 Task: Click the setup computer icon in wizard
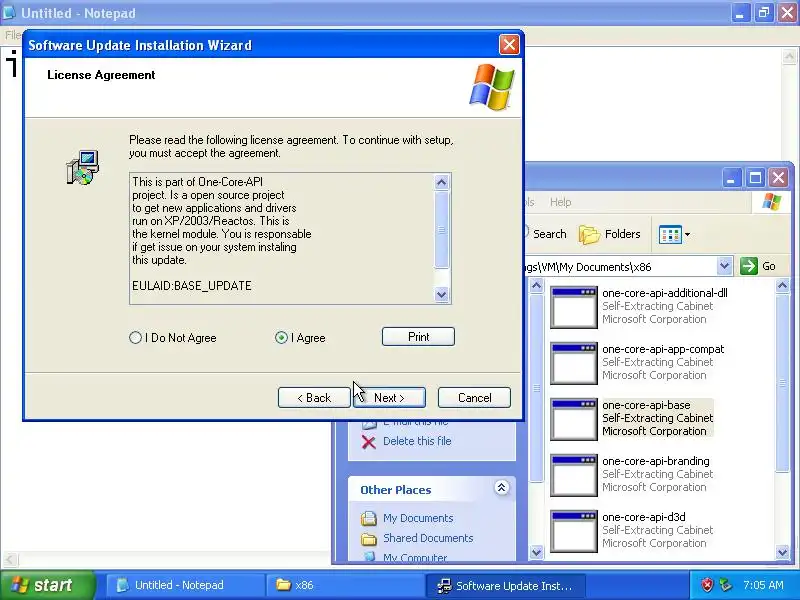click(83, 167)
